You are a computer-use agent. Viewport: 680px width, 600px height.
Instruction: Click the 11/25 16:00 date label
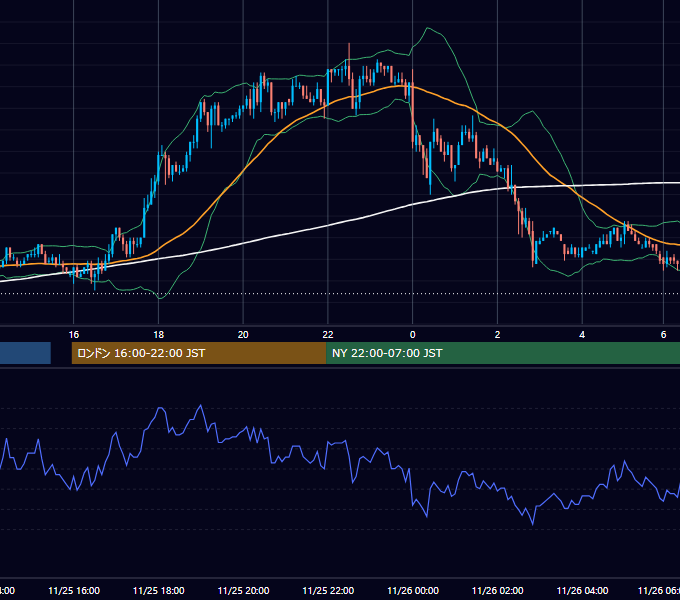click(74, 591)
